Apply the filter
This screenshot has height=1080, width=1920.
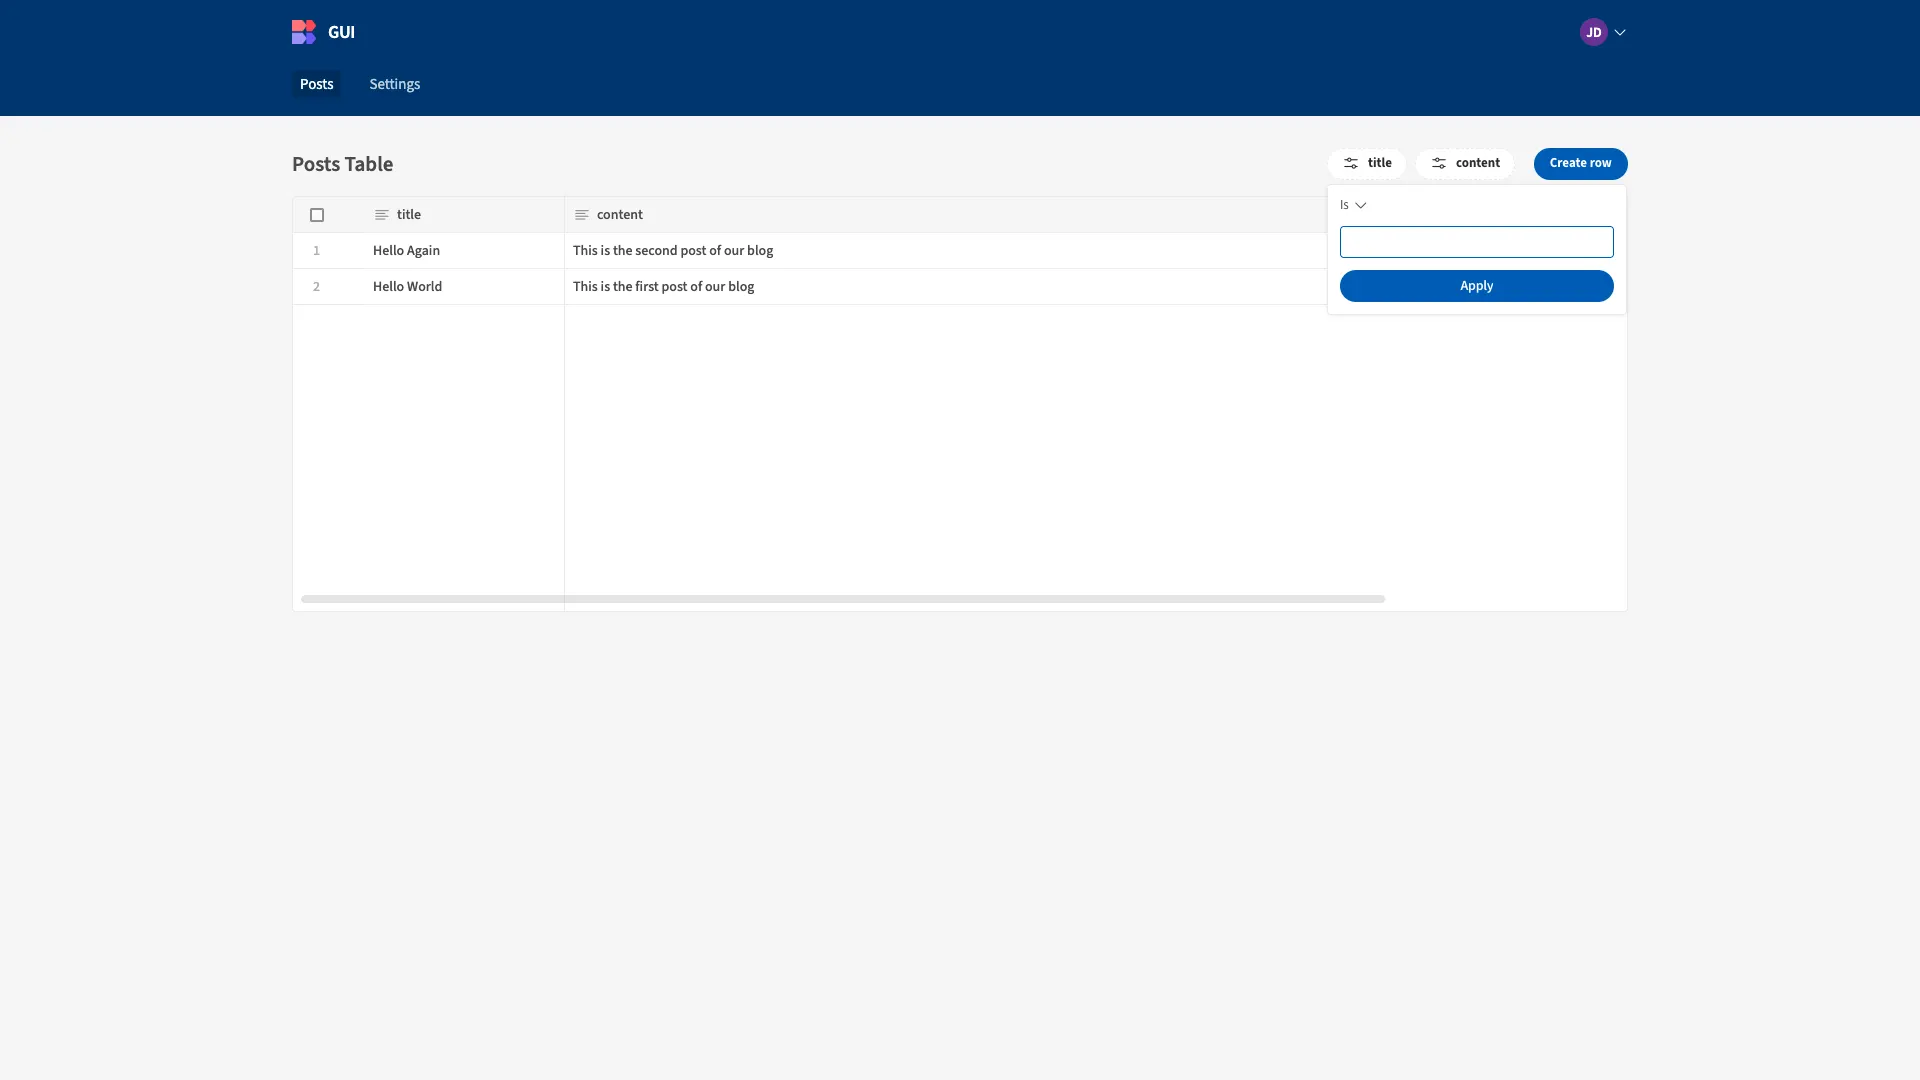click(x=1476, y=286)
